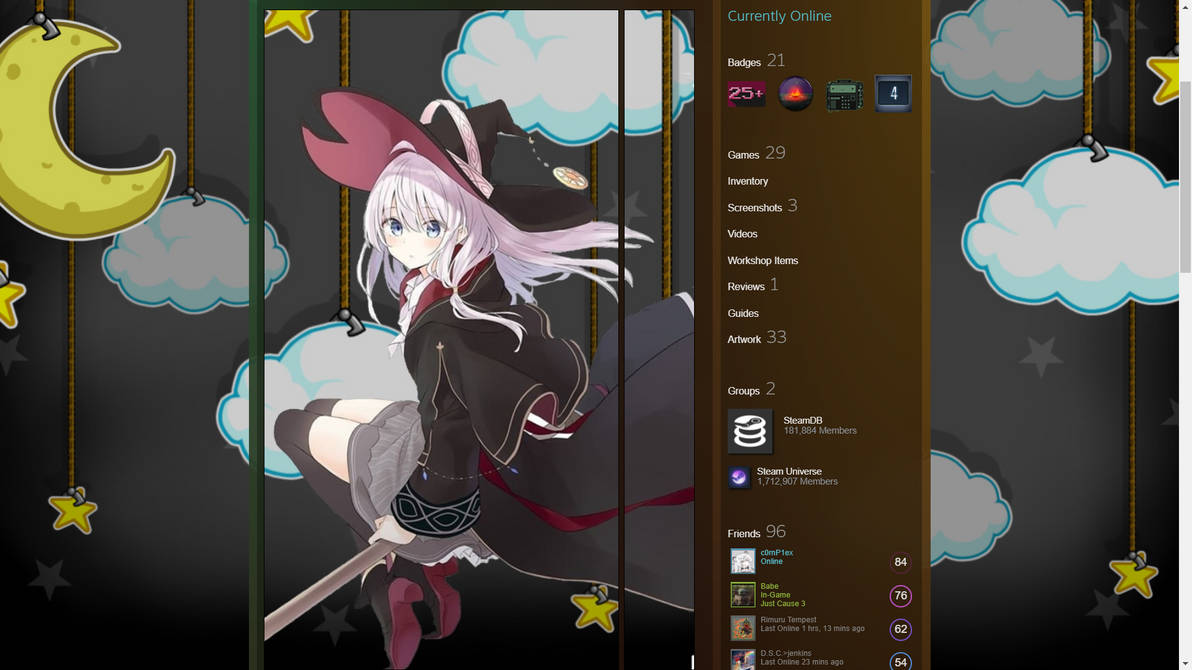Click c0mP1ex's level 84 badge
The image size is (1192, 670).
point(900,561)
